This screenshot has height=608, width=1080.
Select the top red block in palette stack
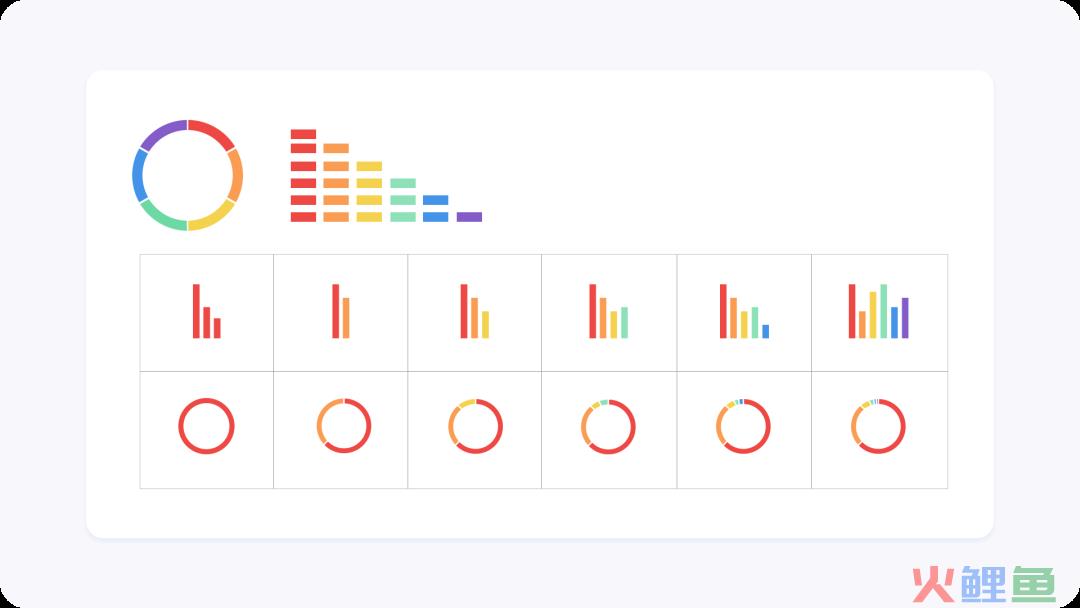tap(303, 134)
